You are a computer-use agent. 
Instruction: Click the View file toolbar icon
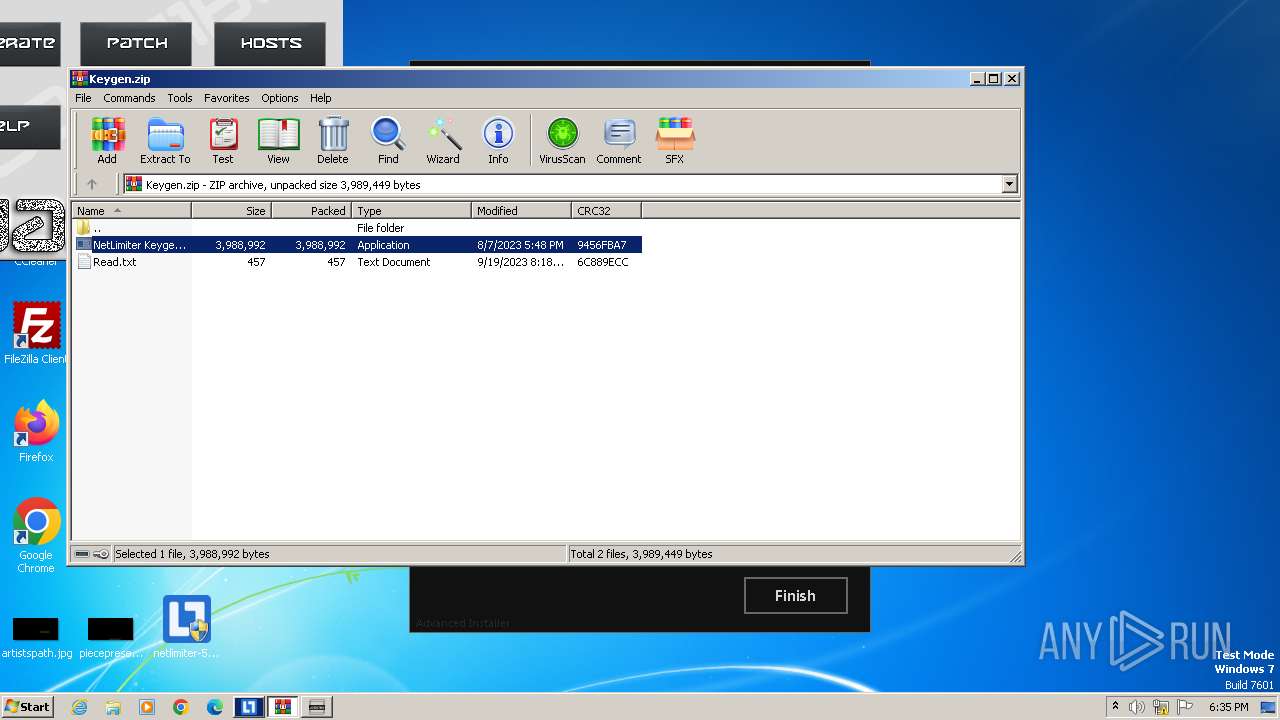click(x=278, y=140)
